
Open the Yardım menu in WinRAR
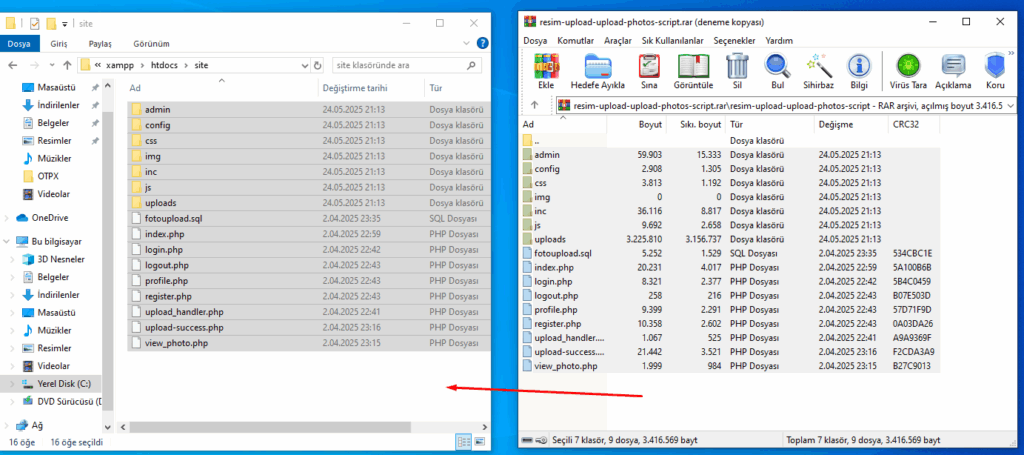pyautogui.click(x=779, y=40)
